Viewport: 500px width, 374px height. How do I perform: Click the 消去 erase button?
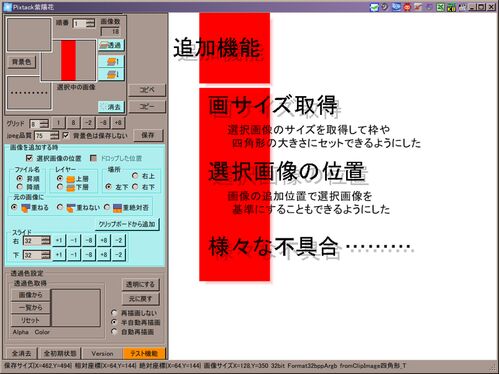coord(111,107)
